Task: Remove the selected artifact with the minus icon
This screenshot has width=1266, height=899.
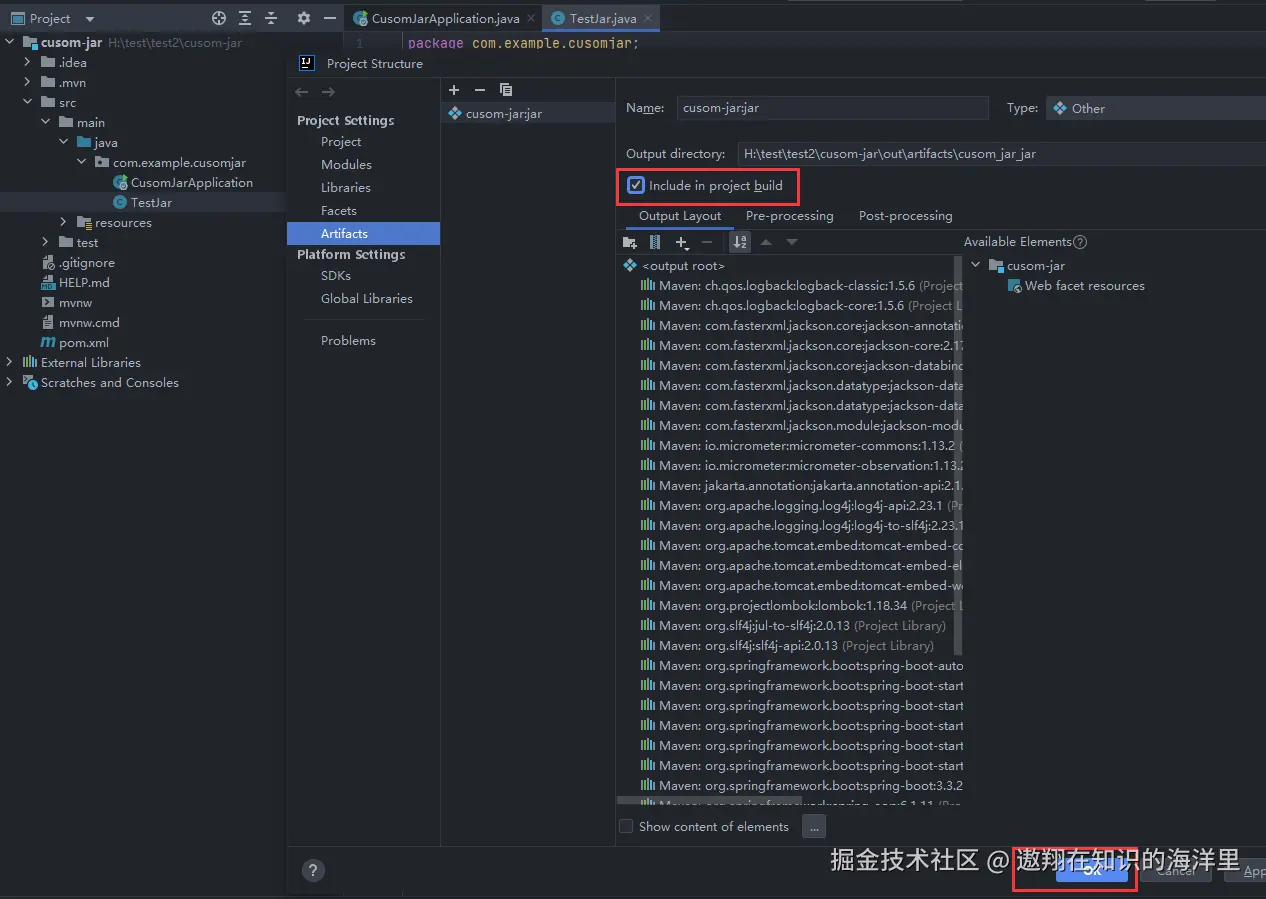Action: pyautogui.click(x=480, y=90)
